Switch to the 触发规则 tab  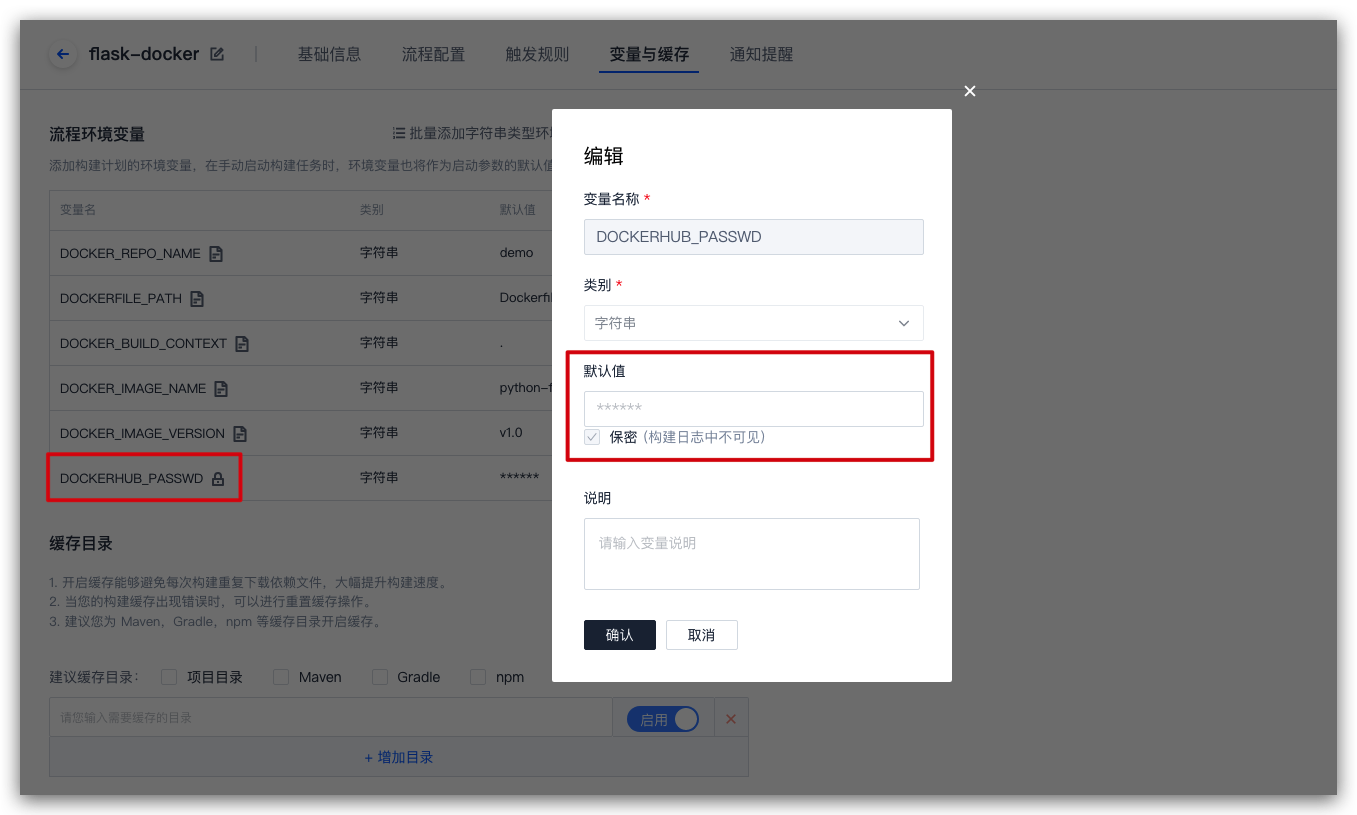coord(537,54)
